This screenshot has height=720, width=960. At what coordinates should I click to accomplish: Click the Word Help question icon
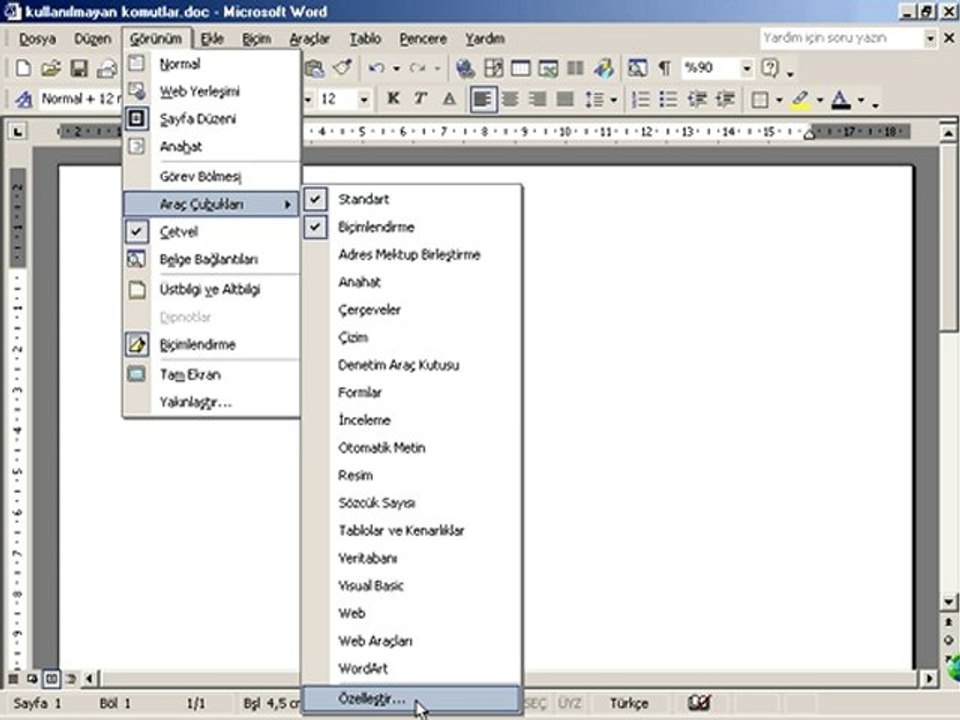[770, 68]
